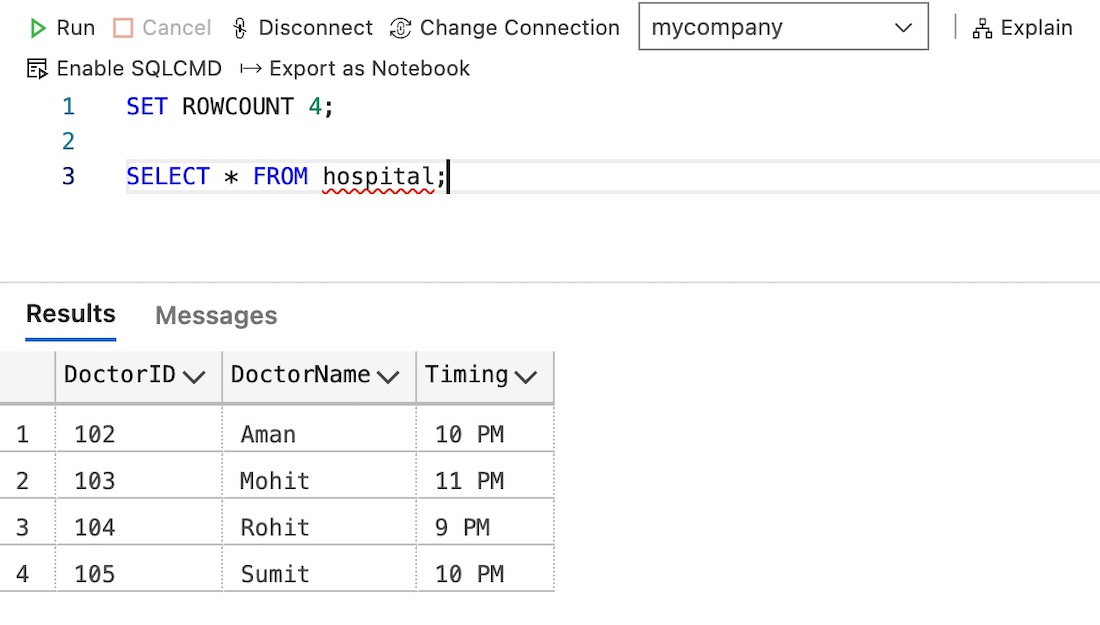Viewport: 1100px width, 625px height.
Task: Click the cell with DoctorID 105
Action: coord(95,574)
